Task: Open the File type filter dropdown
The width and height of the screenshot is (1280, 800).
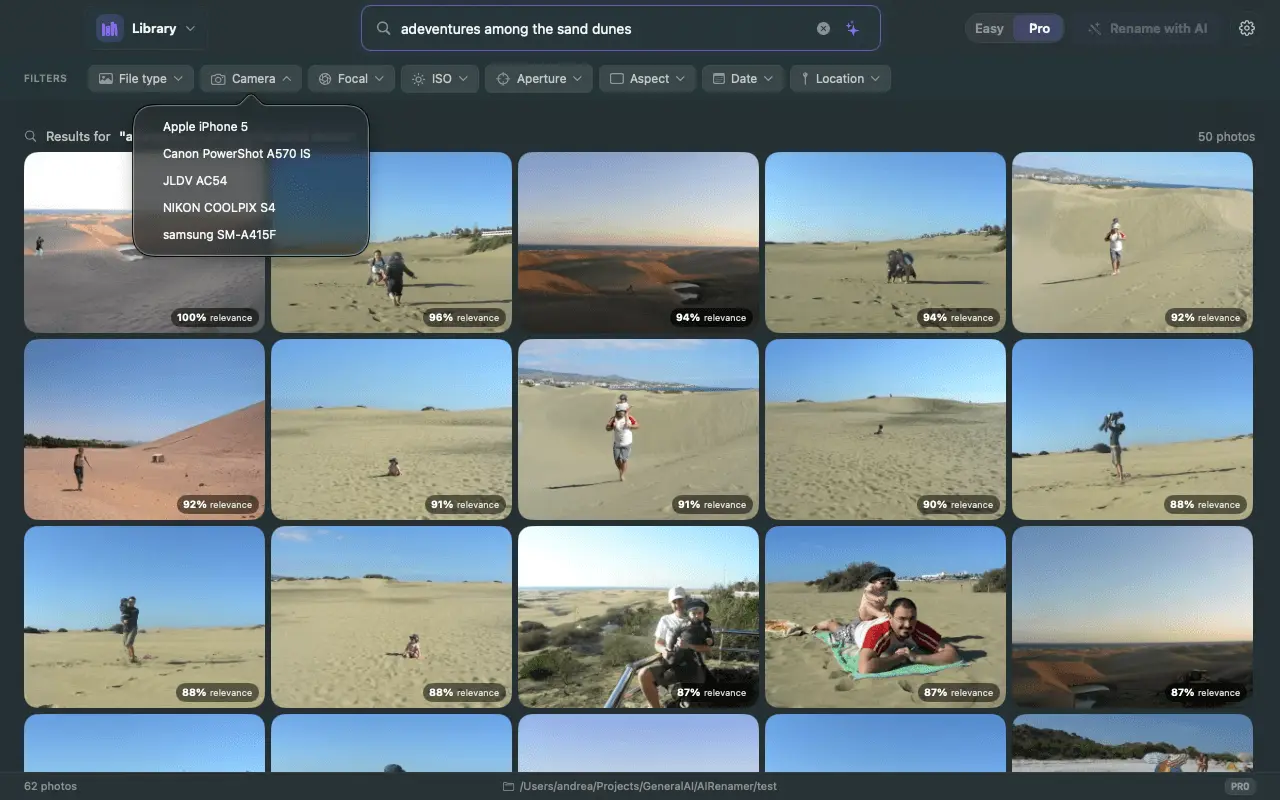Action: (x=141, y=79)
